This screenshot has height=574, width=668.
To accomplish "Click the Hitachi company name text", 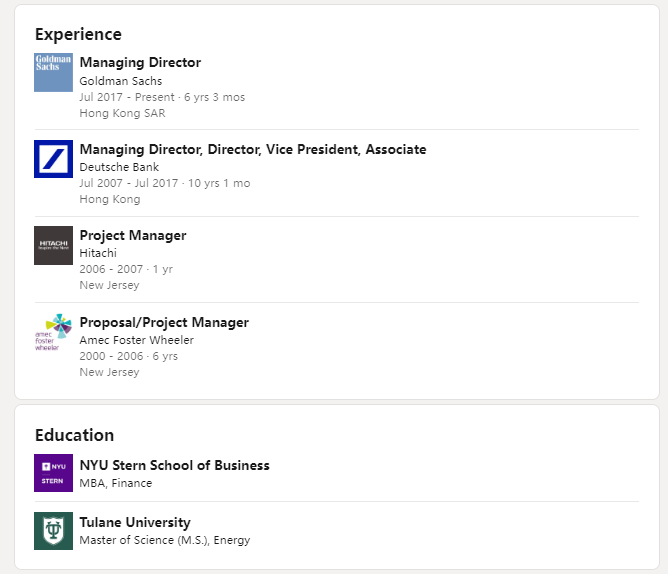I will (98, 253).
